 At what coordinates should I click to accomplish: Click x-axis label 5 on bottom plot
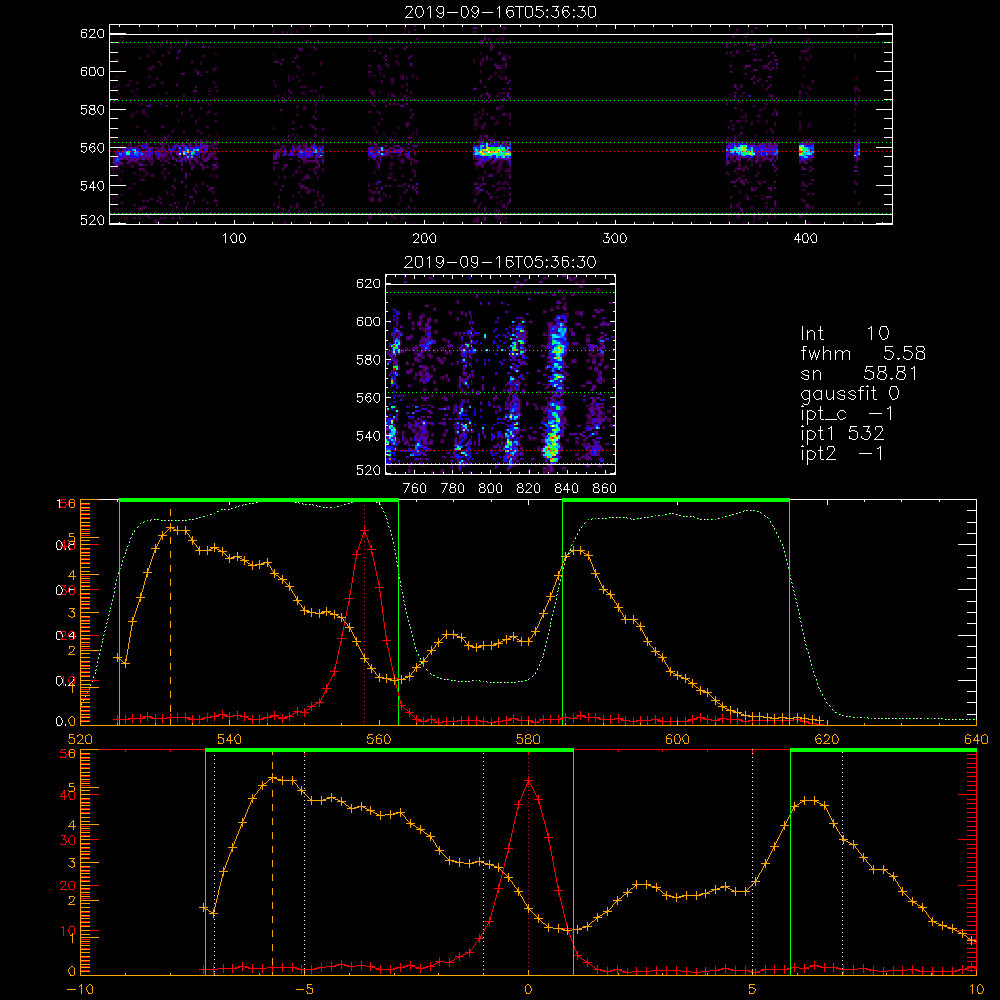point(753,990)
